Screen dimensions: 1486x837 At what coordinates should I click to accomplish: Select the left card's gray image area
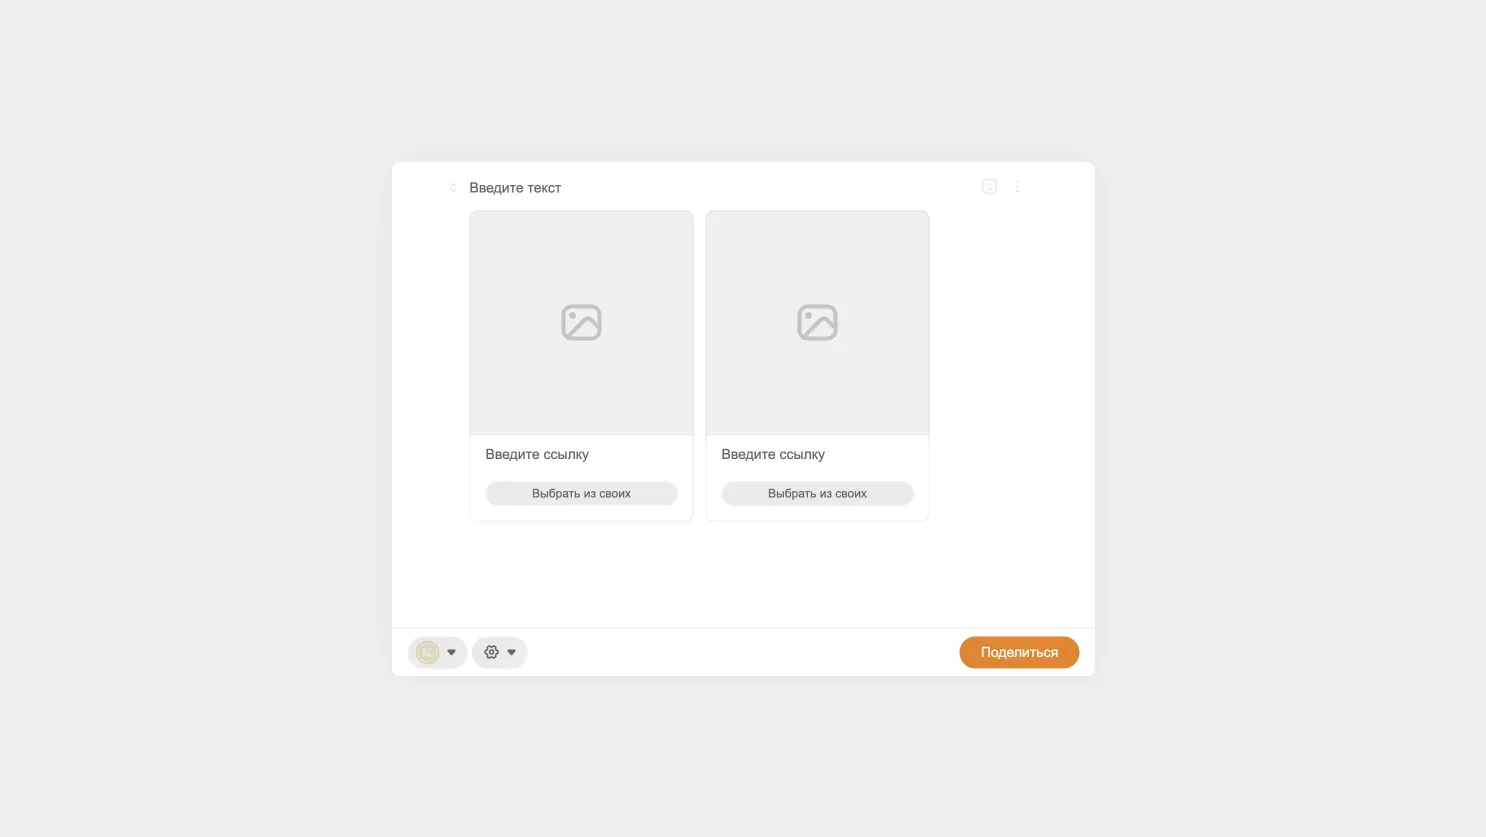[x=581, y=323]
